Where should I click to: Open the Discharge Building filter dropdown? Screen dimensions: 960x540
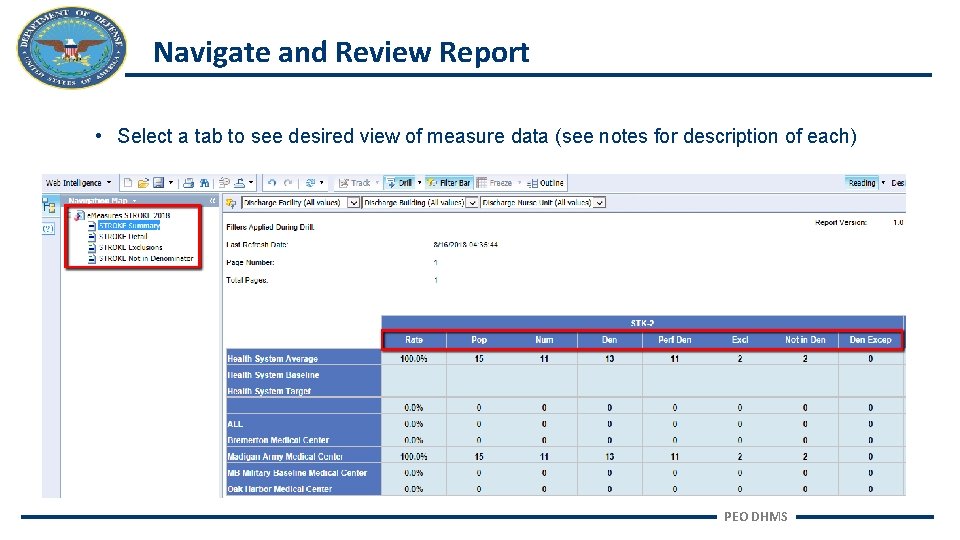(x=472, y=203)
